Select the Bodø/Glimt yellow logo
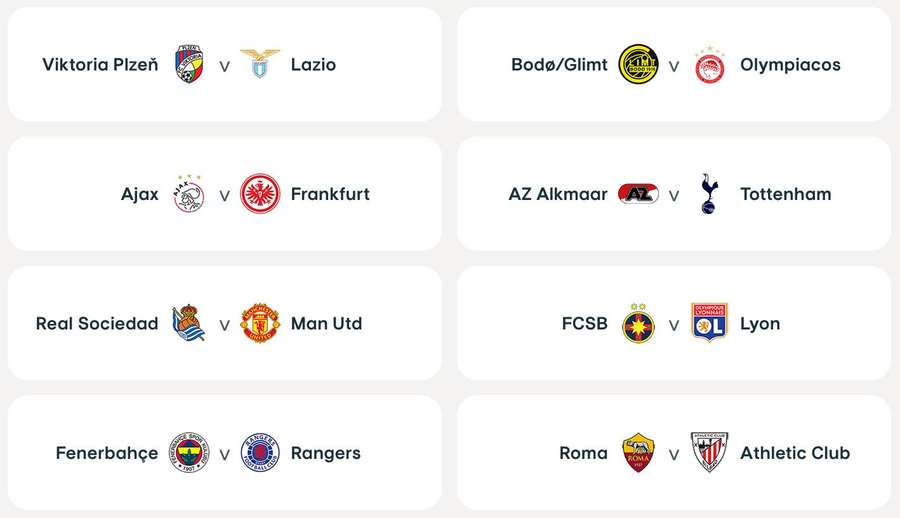This screenshot has width=900, height=518. (x=638, y=65)
